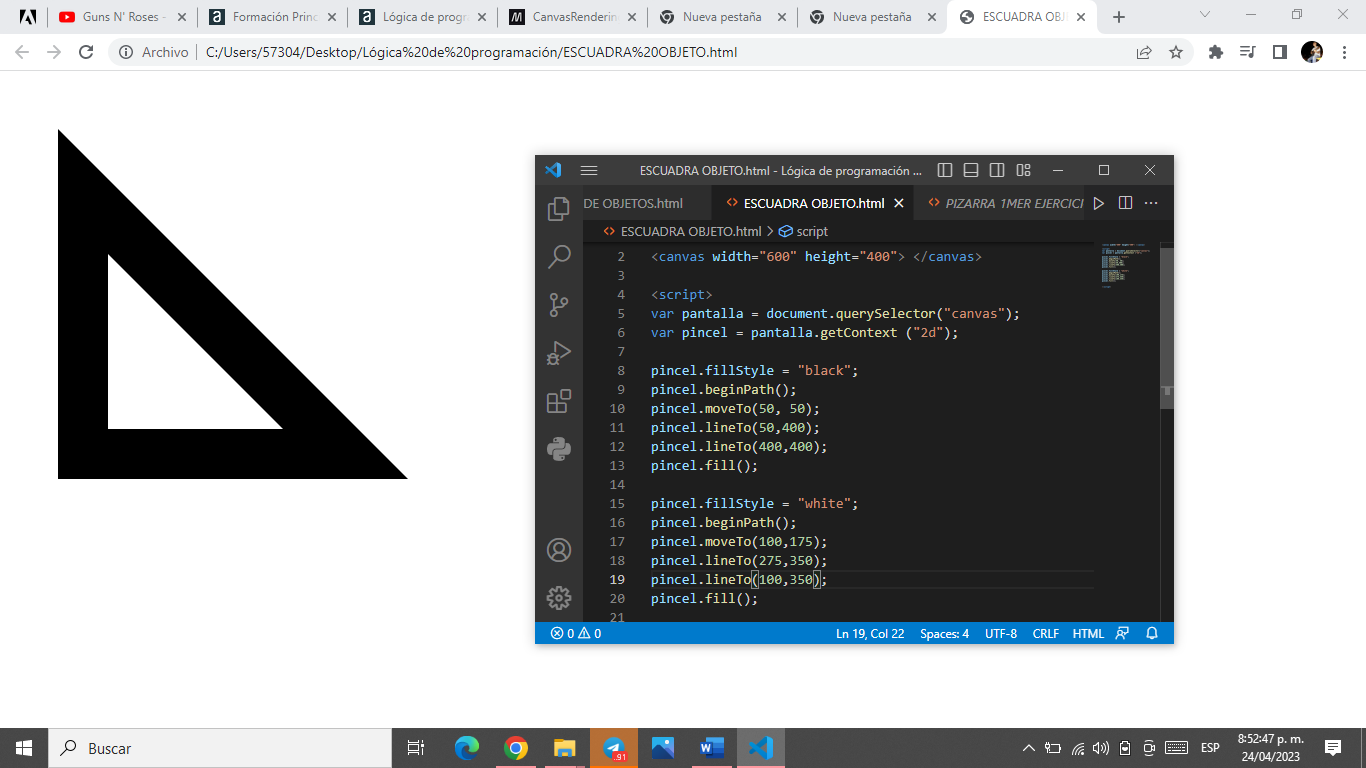Click the Spaces: 4 indentation setting
Viewport: 1366px width, 768px height.
click(944, 633)
